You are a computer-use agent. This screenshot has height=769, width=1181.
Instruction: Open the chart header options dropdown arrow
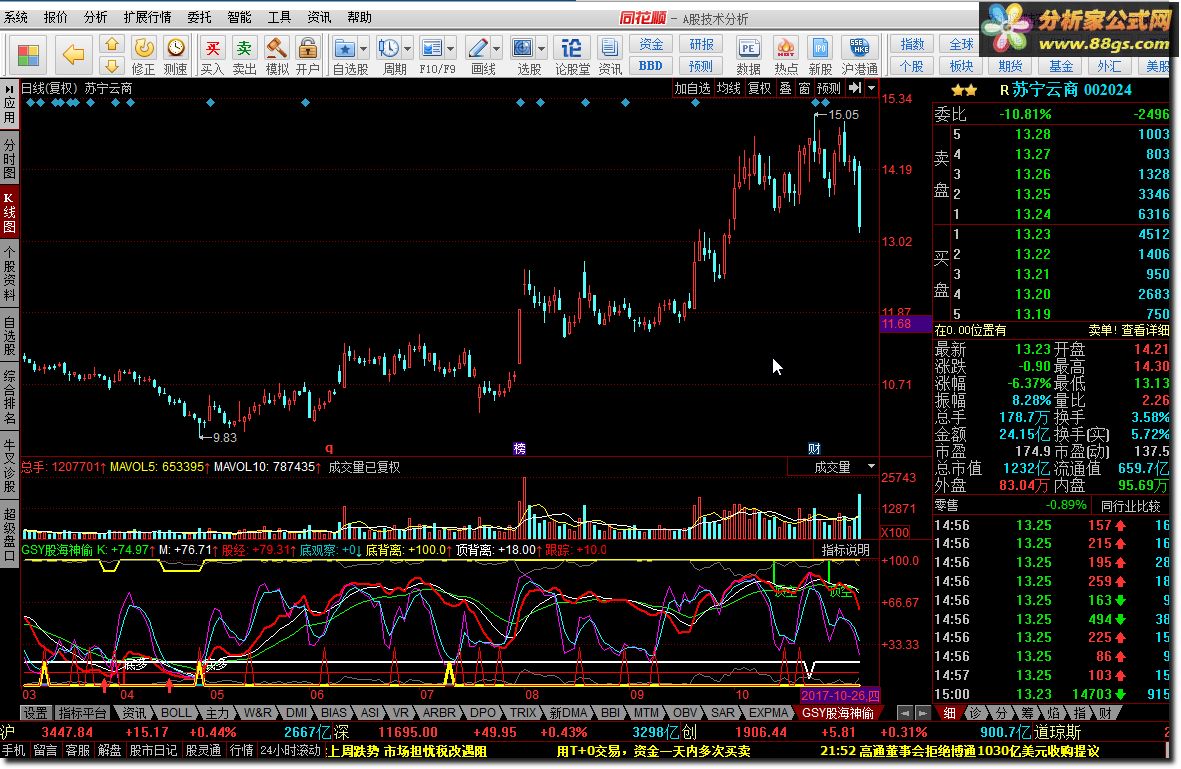871,88
